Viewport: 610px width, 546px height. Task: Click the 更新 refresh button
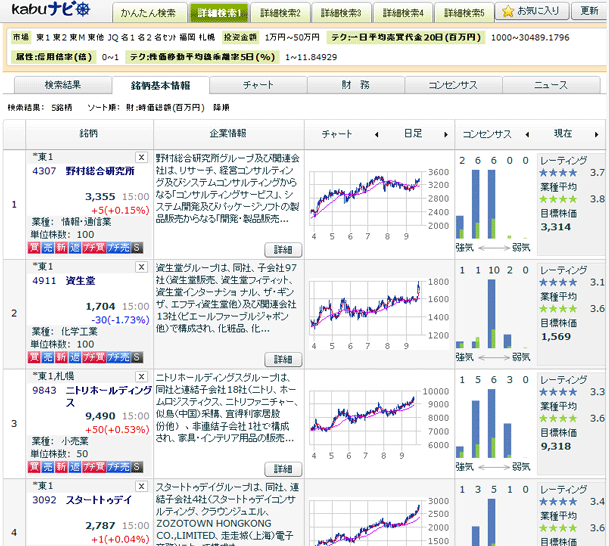(x=589, y=11)
